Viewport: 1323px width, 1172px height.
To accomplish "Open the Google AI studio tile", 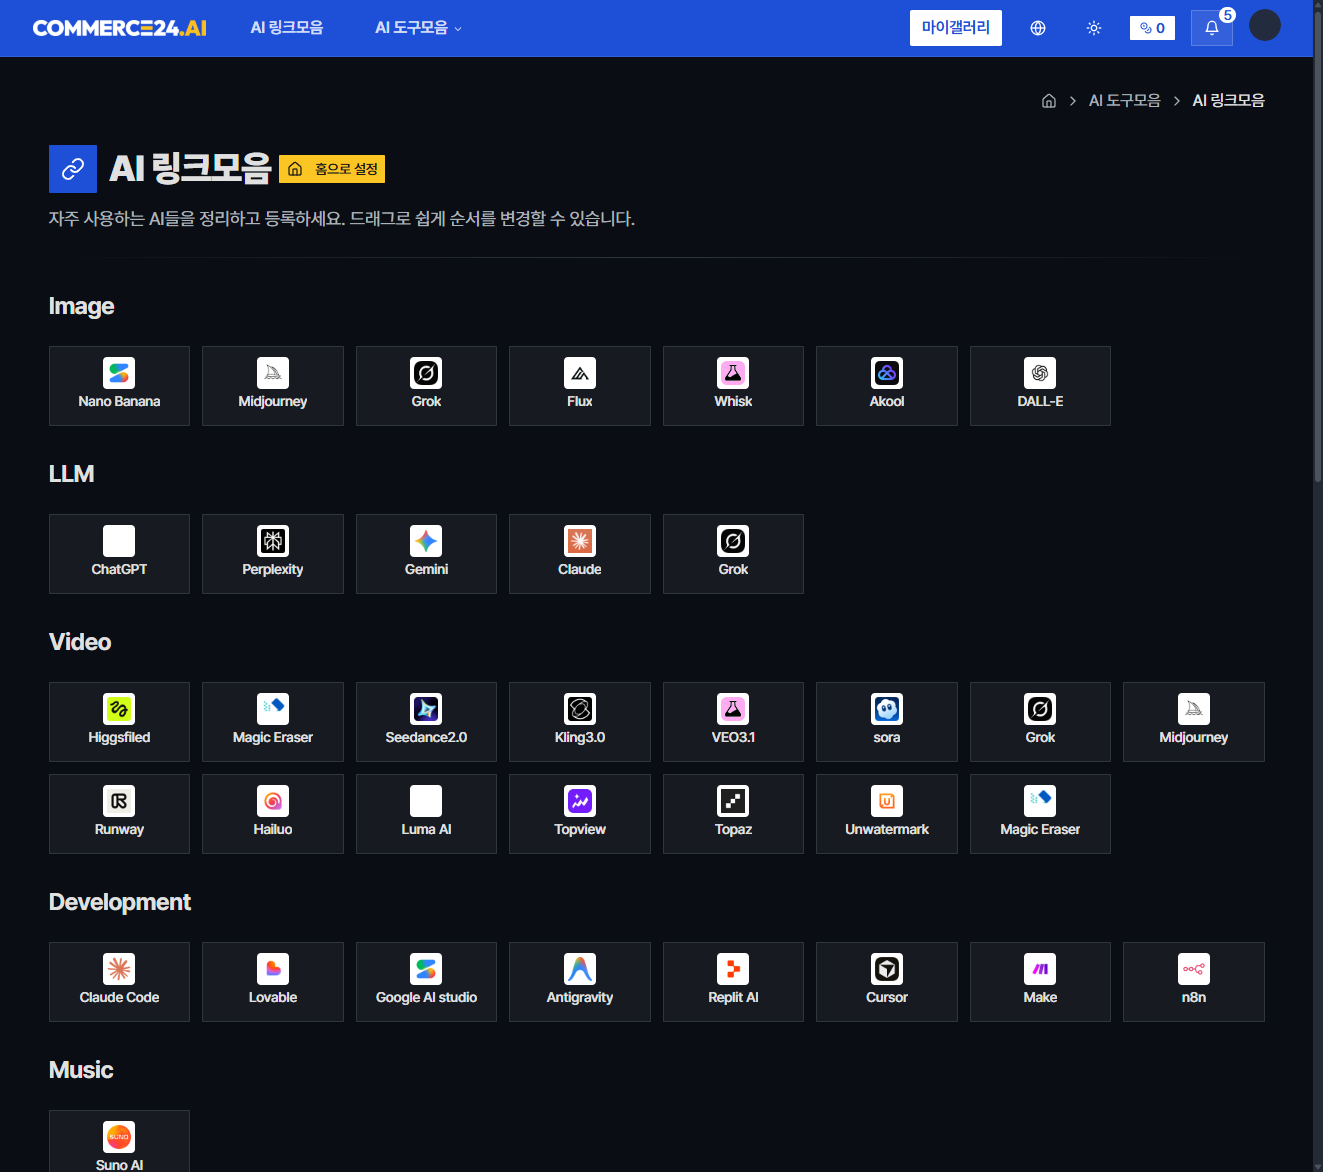I will pos(426,982).
